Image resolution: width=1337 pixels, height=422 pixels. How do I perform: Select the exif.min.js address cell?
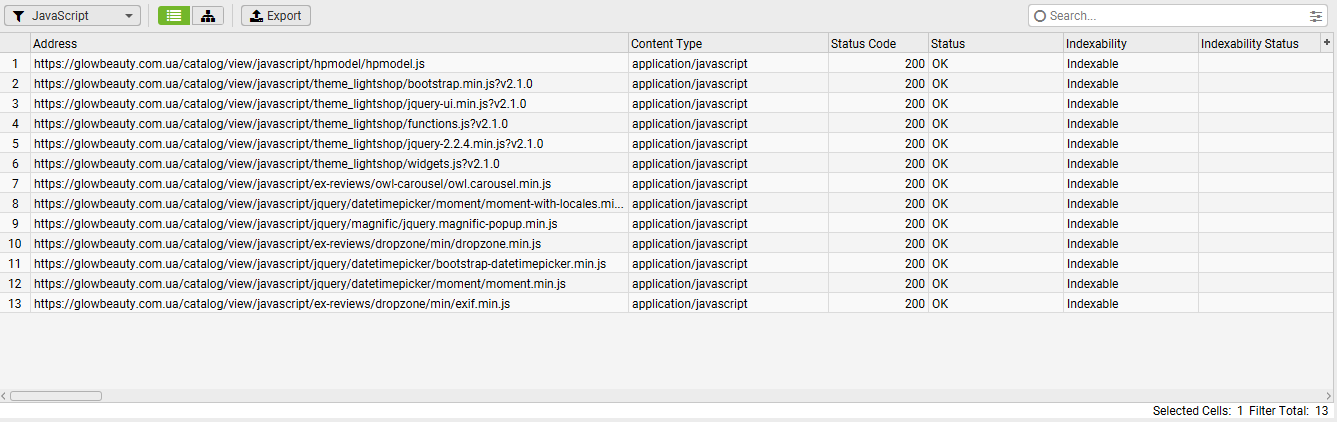coord(272,304)
